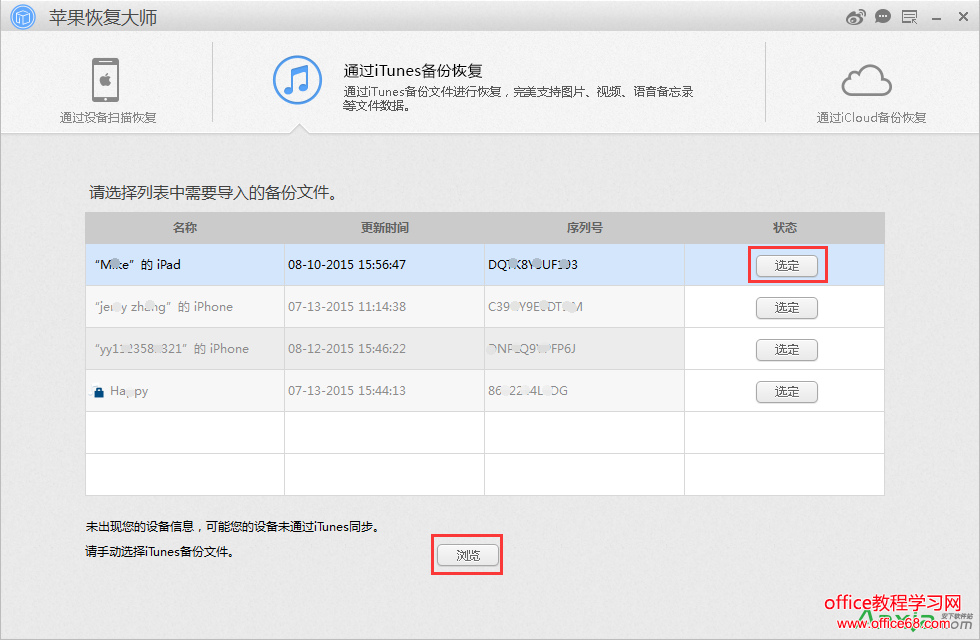Image resolution: width=980 pixels, height=640 pixels.
Task: Click the 更新时间 column header
Action: pyautogui.click(x=384, y=228)
